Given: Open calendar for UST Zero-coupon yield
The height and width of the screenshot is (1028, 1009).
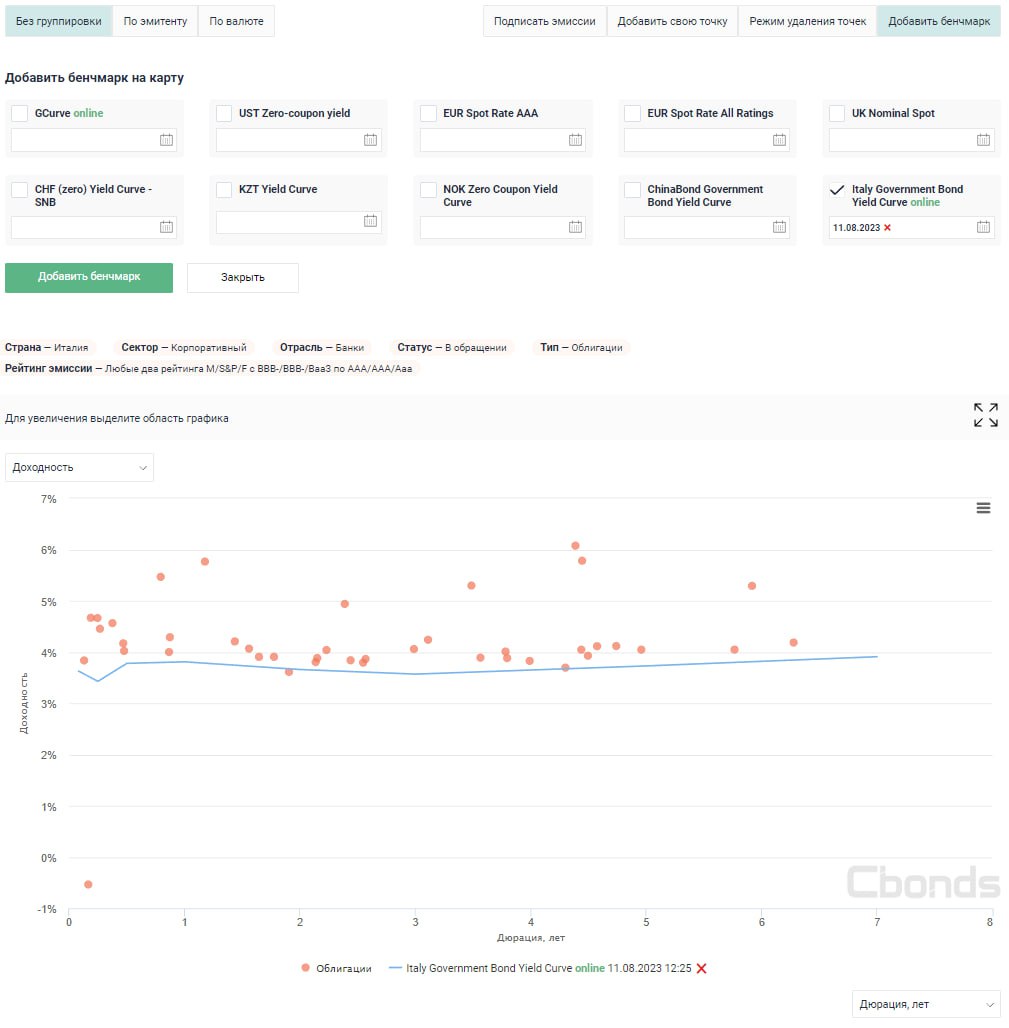Looking at the screenshot, I should (x=370, y=140).
